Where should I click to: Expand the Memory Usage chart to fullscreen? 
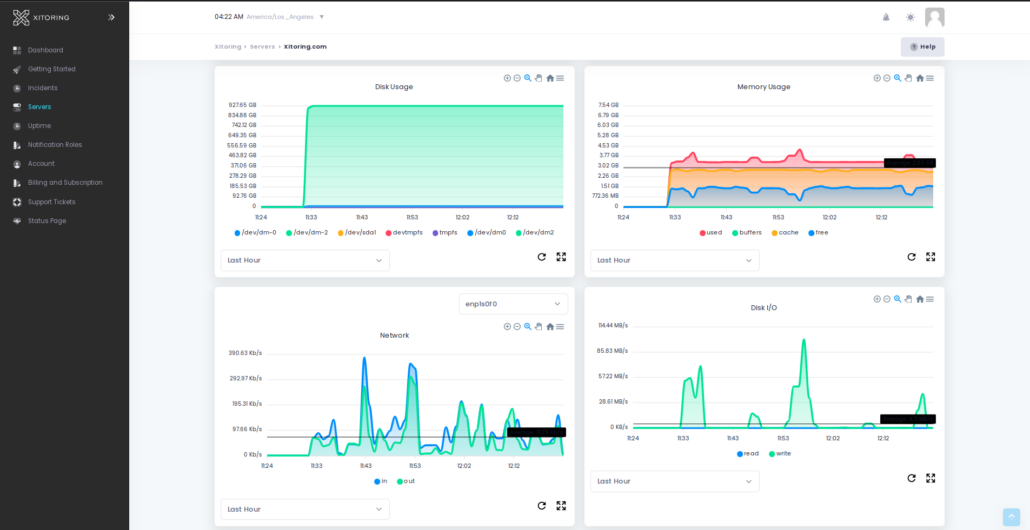point(930,257)
